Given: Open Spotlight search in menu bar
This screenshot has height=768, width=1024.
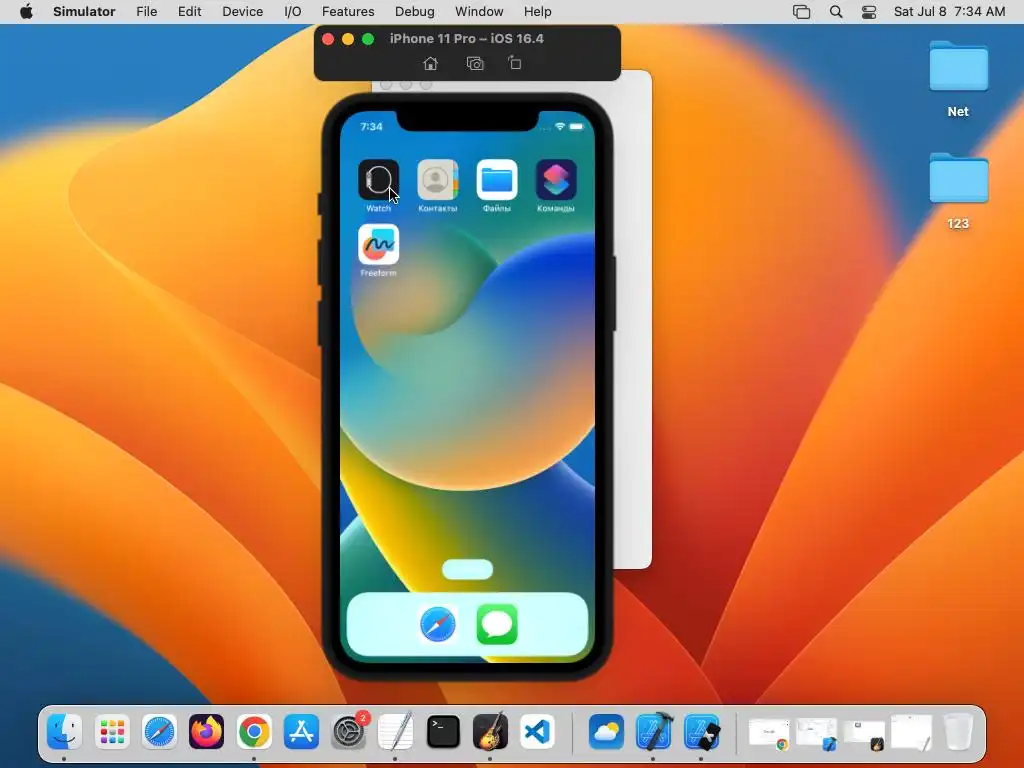Looking at the screenshot, I should pyautogui.click(x=836, y=12).
